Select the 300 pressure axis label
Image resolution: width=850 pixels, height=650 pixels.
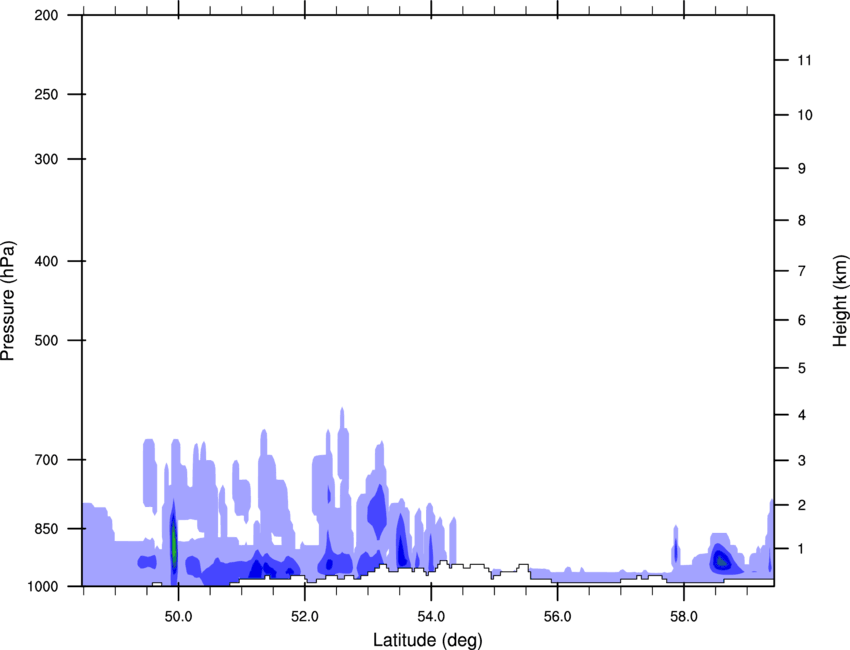[46, 159]
